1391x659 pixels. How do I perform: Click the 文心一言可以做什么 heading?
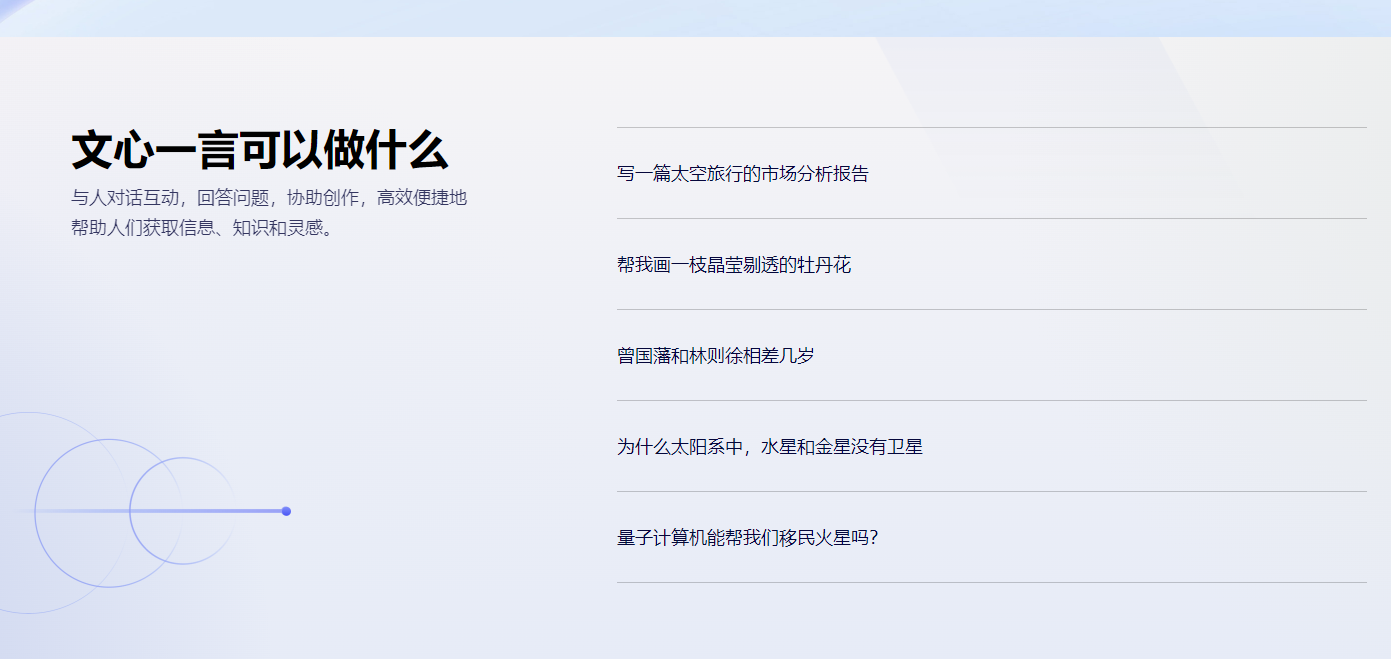click(259, 151)
